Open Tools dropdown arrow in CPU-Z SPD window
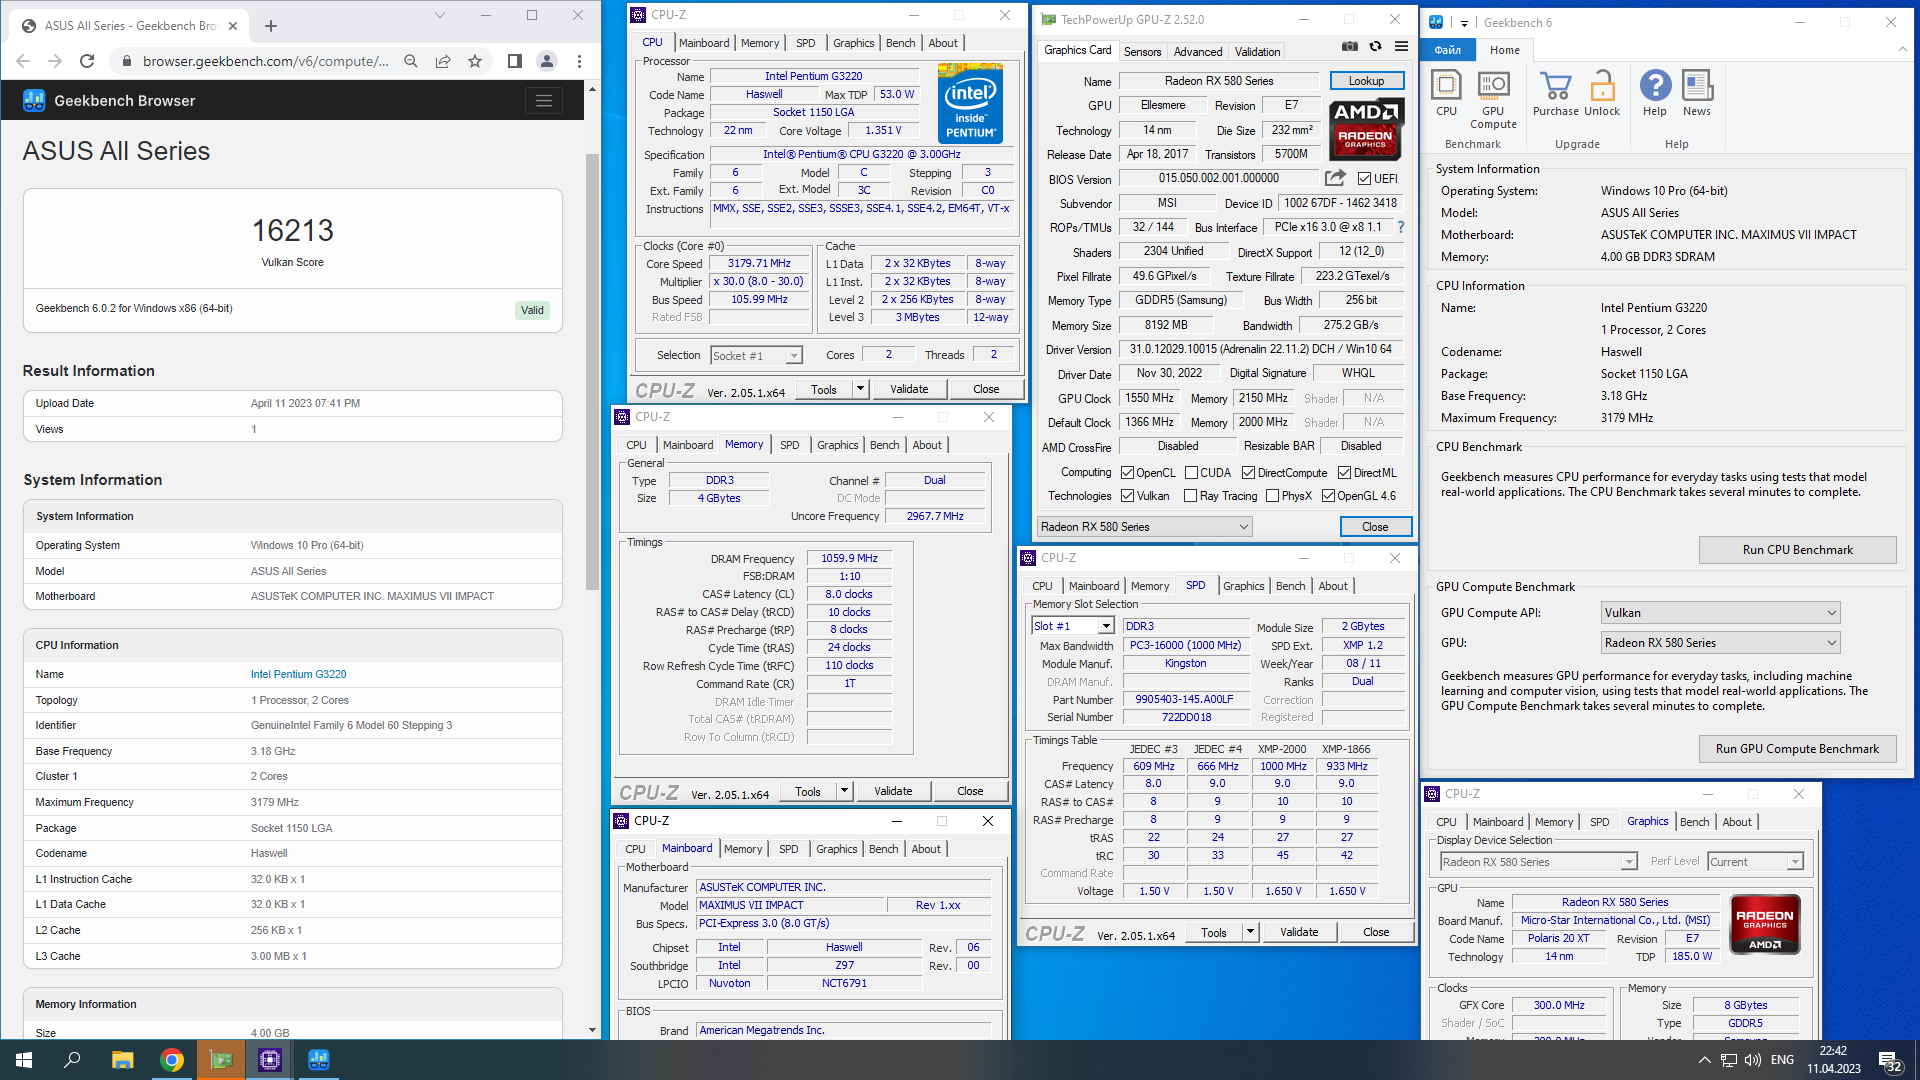Viewport: 1920px width, 1080px height. coord(1250,932)
